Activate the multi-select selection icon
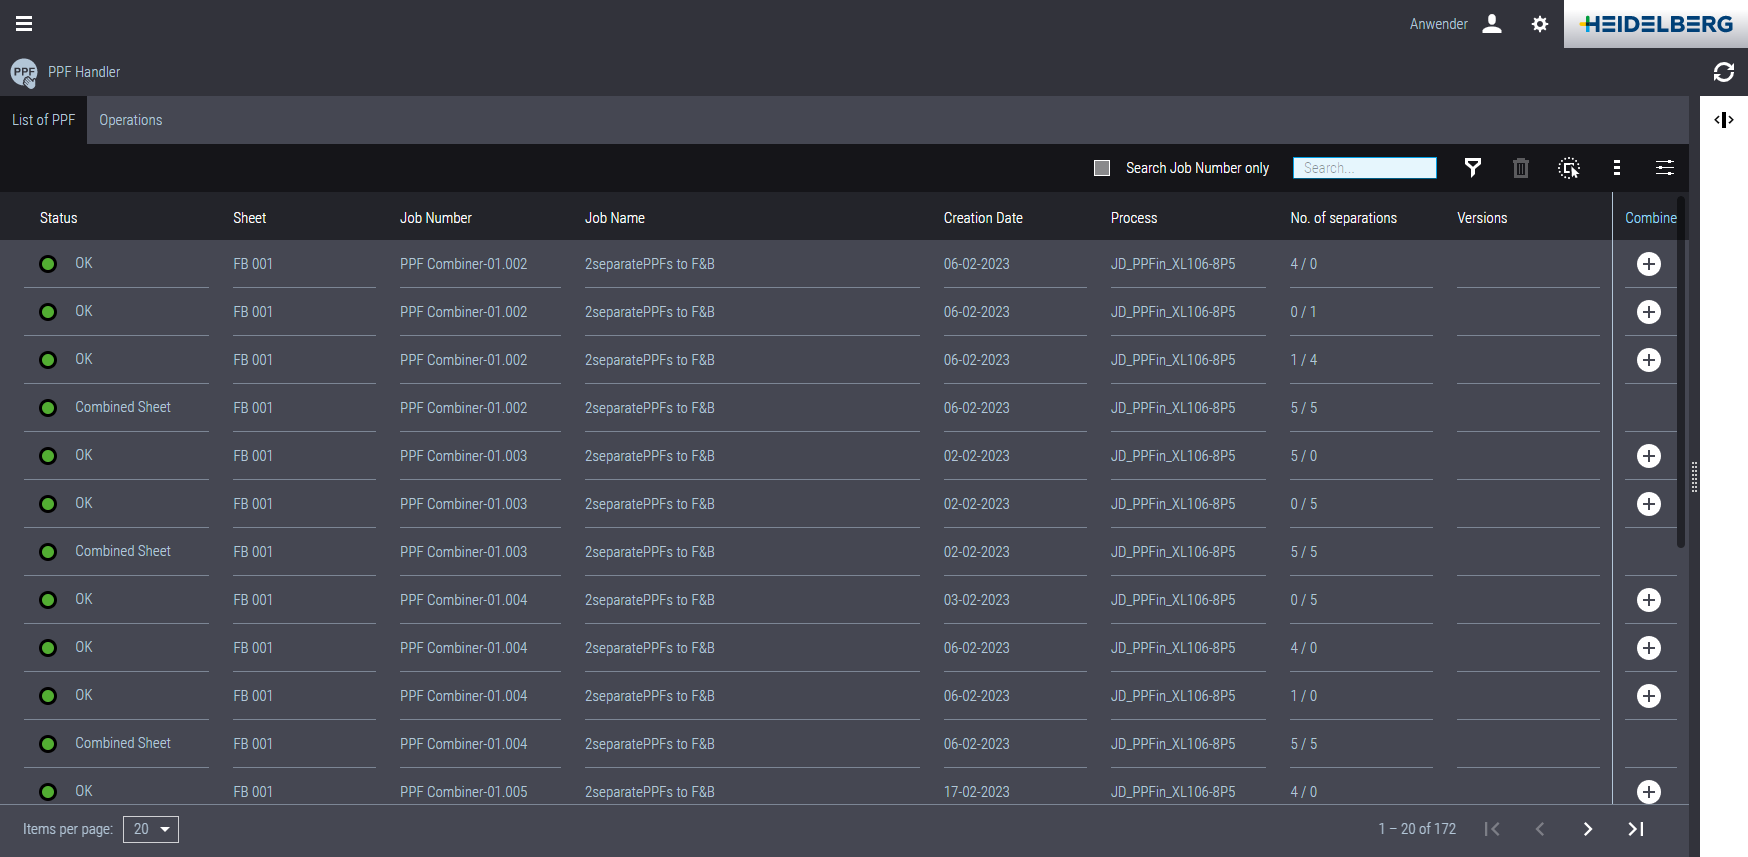The image size is (1748, 857). pos(1569,168)
